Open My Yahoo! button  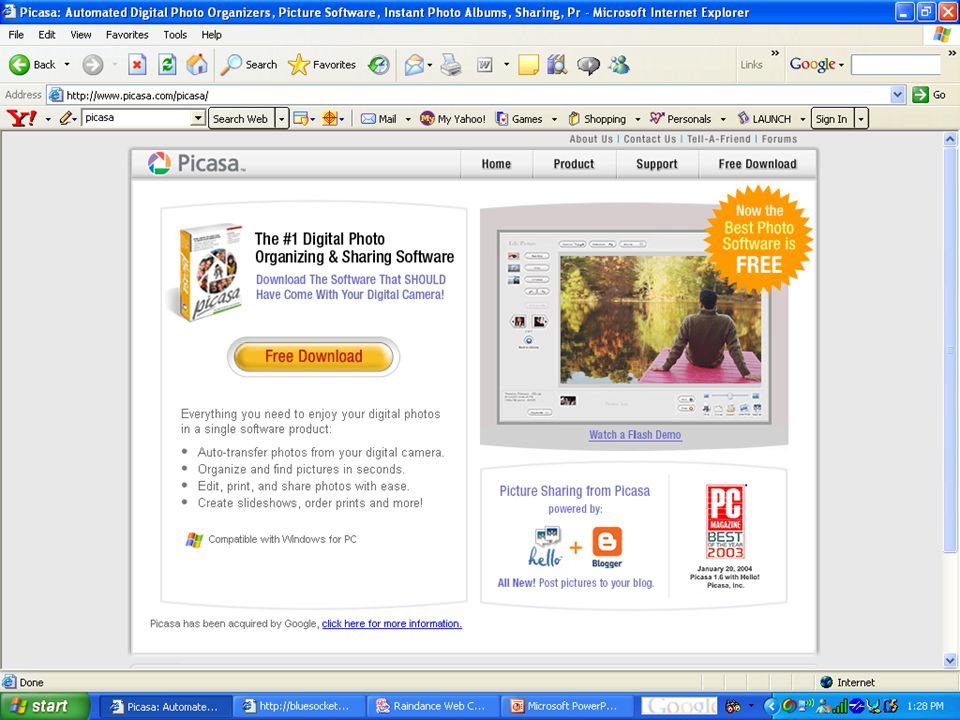pos(452,119)
